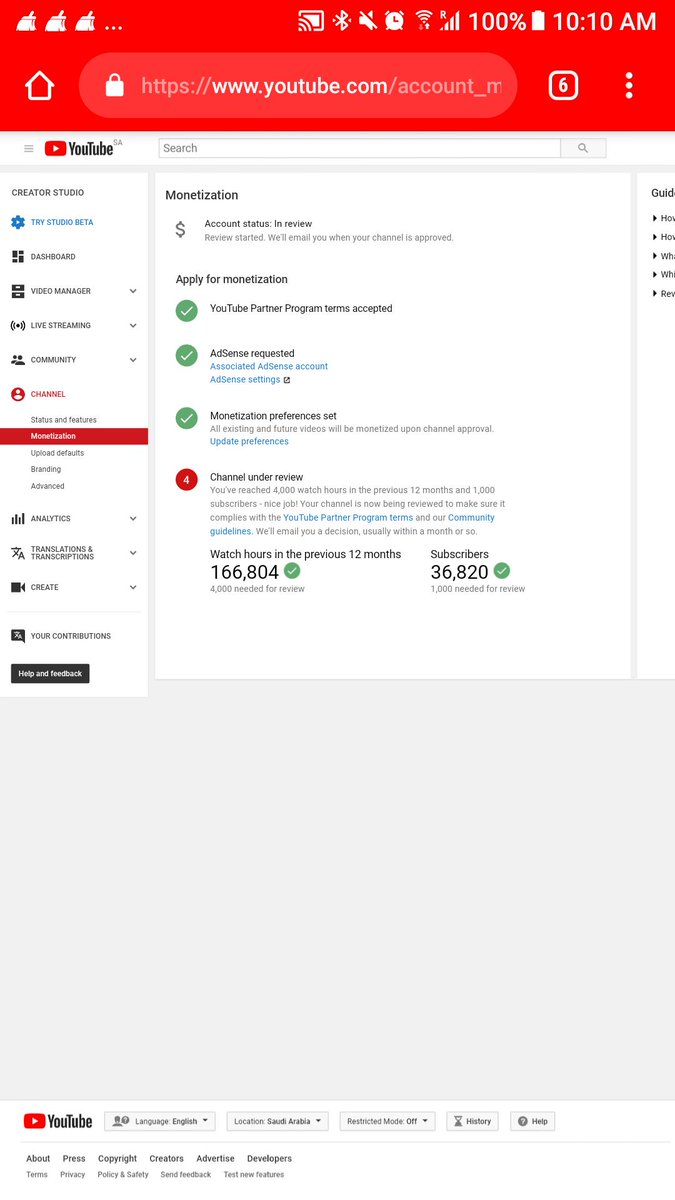Click the YouTube logo in header
Screen dimensions: 675x1200
pos(80,148)
